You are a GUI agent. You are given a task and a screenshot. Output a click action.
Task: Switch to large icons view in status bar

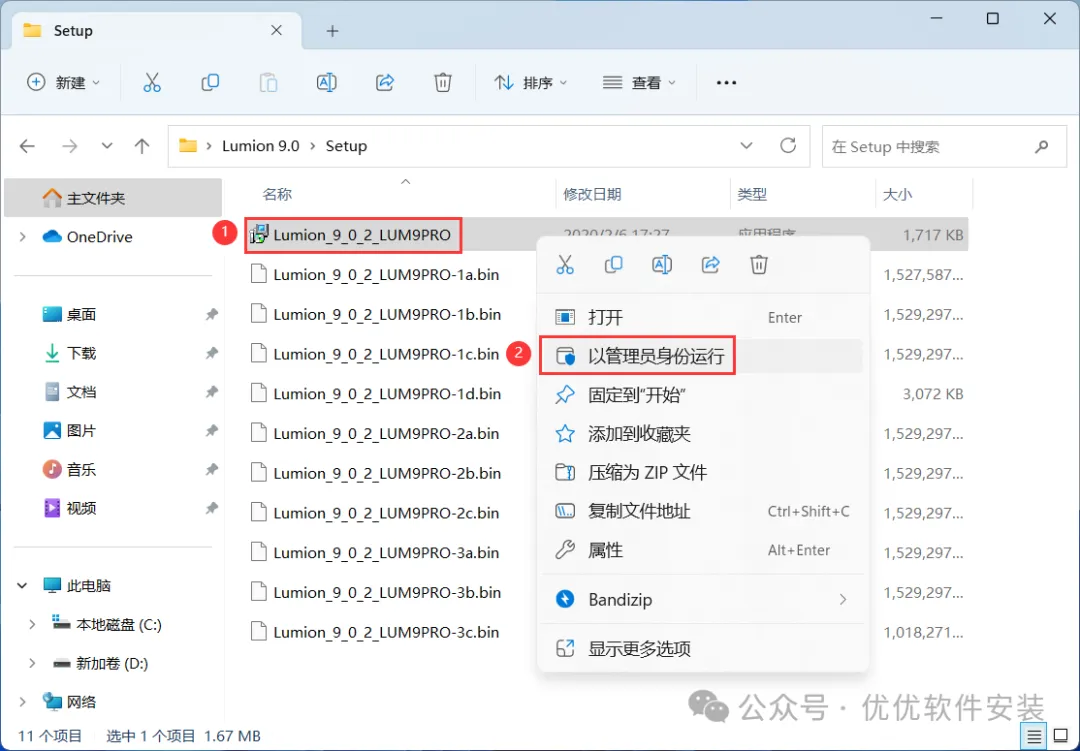coord(1061,736)
